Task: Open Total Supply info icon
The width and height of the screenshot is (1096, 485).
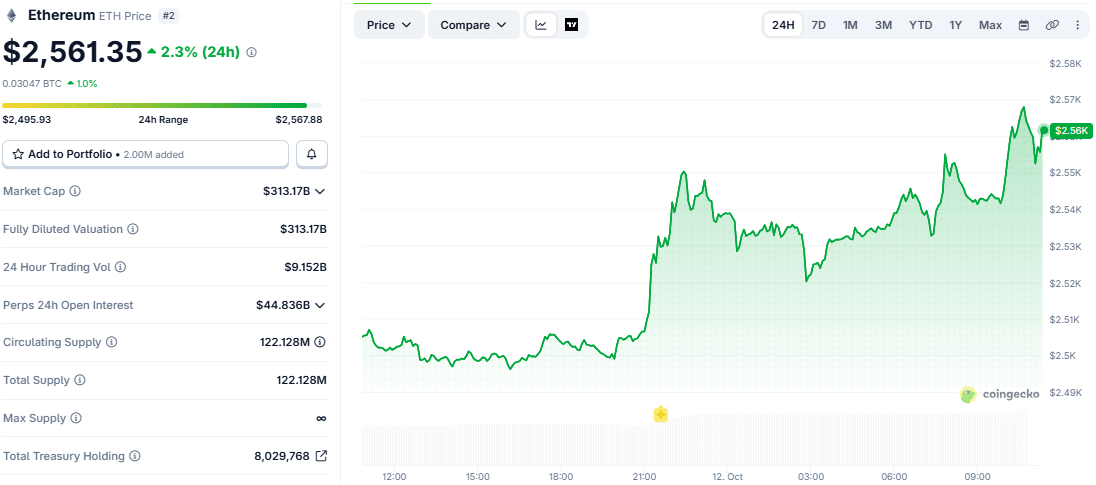Action: click(80, 380)
